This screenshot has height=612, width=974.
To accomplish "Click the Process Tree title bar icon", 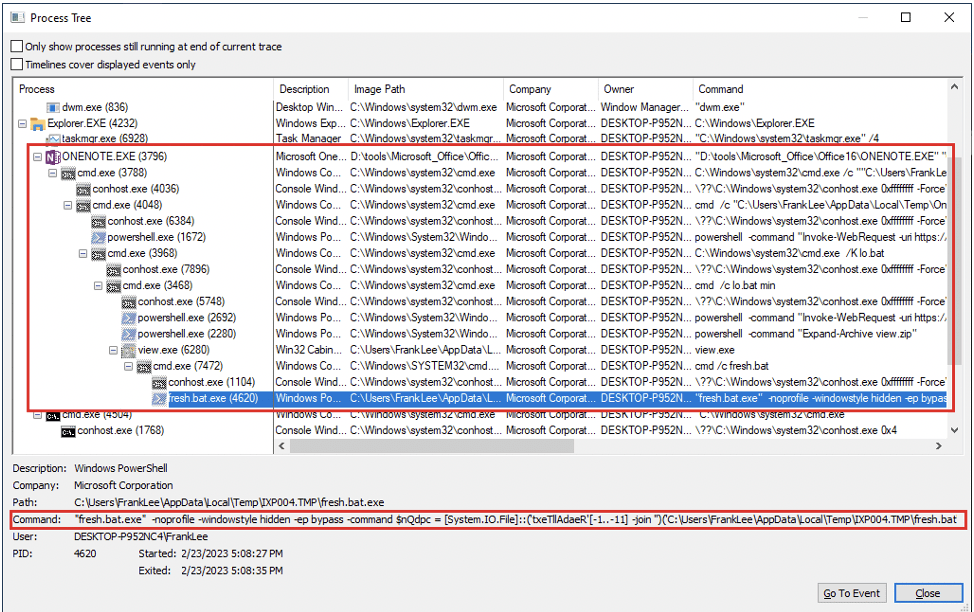I will pos(17,17).
